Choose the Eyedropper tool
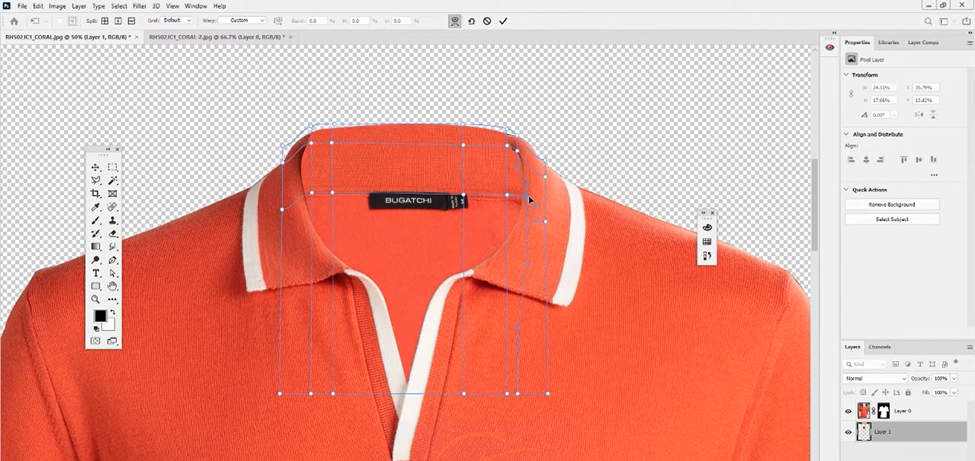Viewport: 975px width, 461px height. pos(96,207)
